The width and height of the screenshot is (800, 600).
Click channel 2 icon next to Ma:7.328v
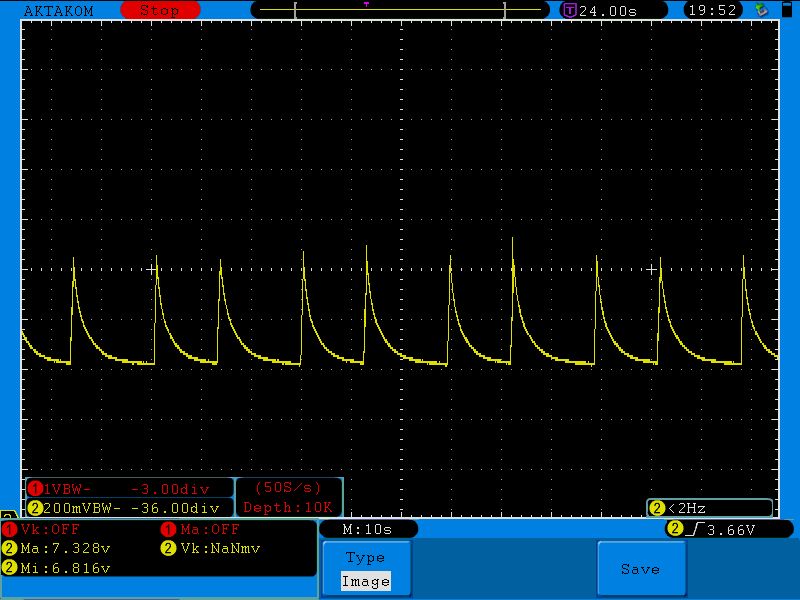point(9,548)
